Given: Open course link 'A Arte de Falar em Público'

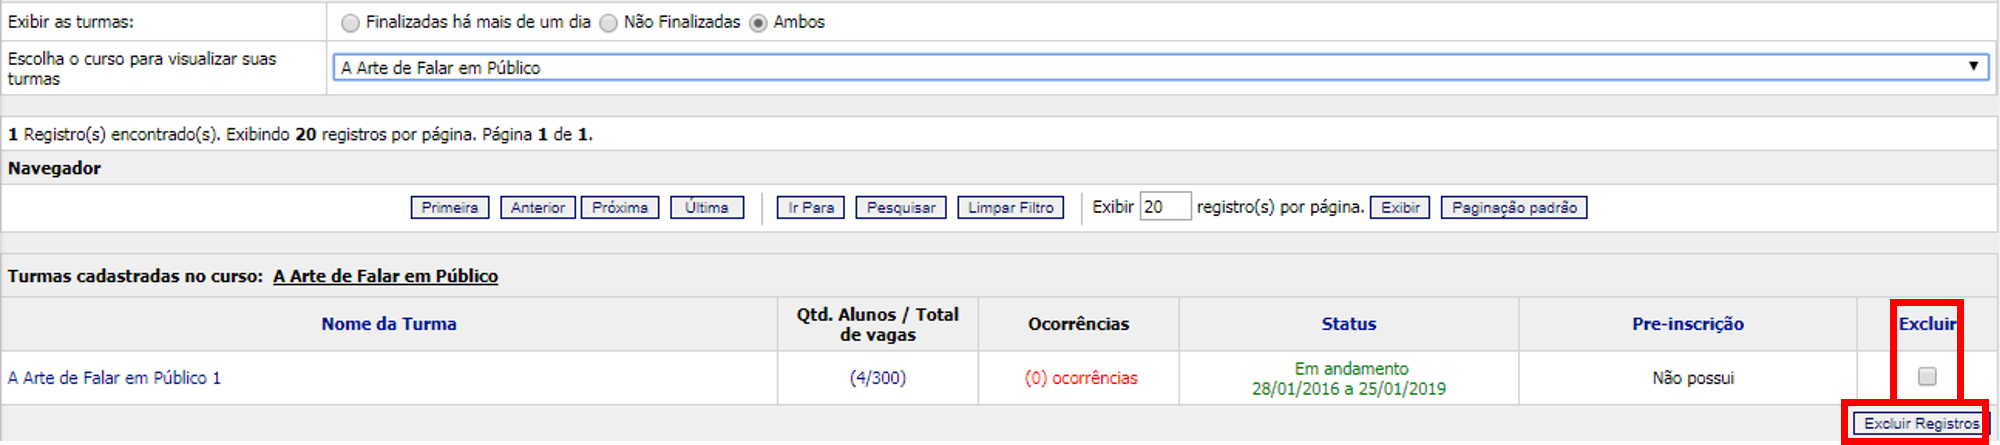Looking at the screenshot, I should [x=385, y=276].
